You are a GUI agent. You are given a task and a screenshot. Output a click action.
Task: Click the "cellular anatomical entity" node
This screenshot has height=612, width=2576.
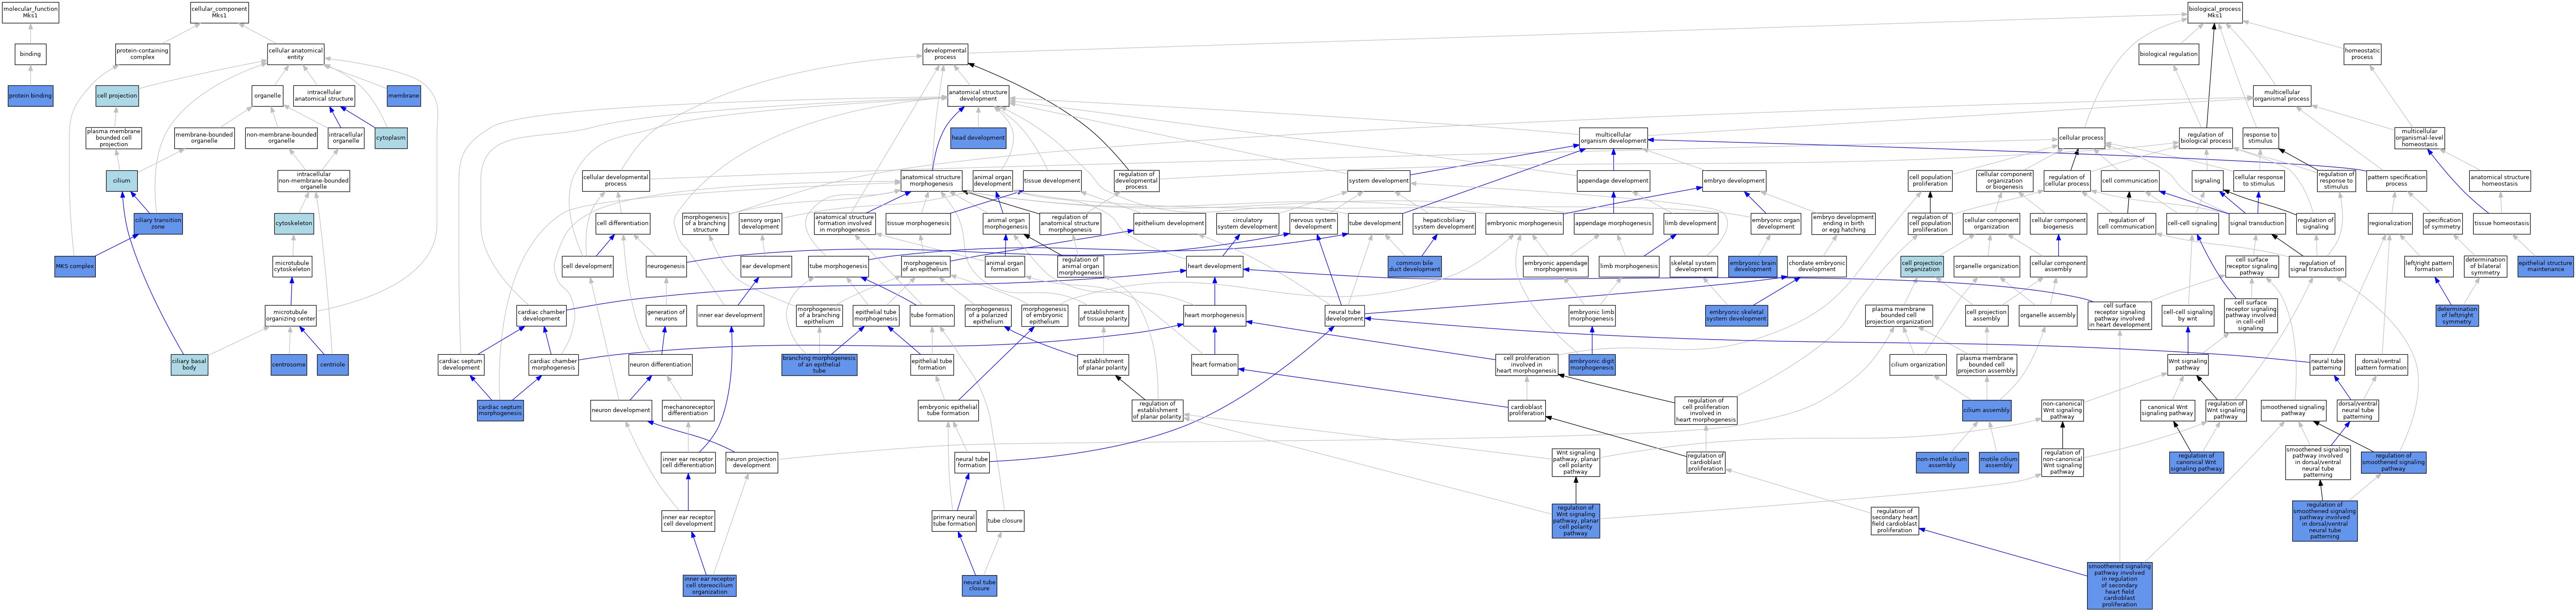coord(296,54)
